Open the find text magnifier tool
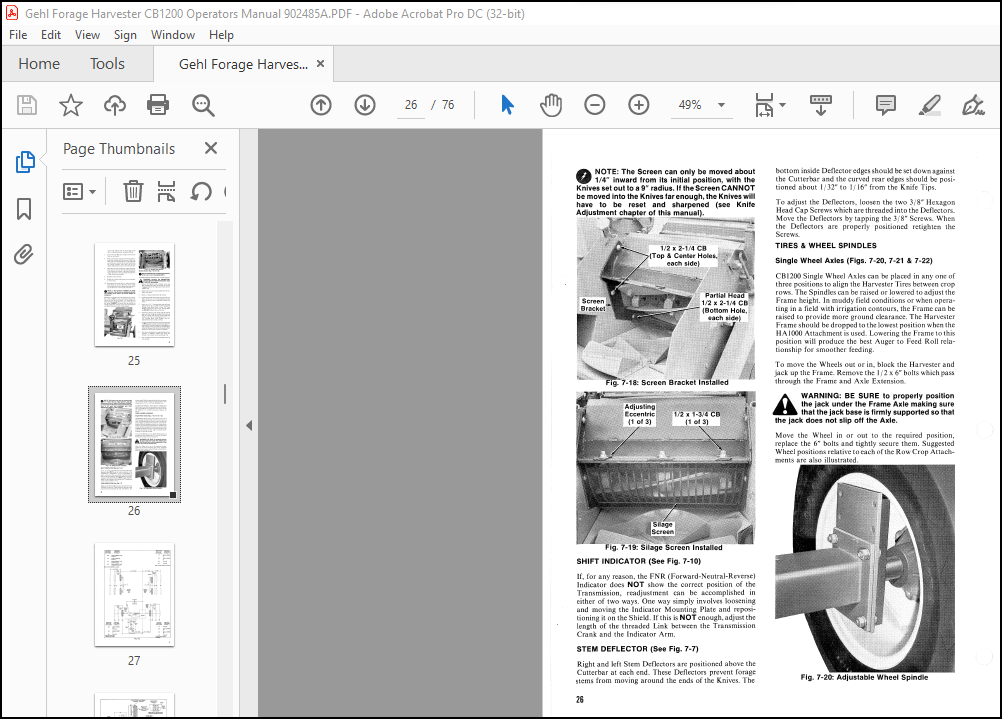 click(x=203, y=105)
